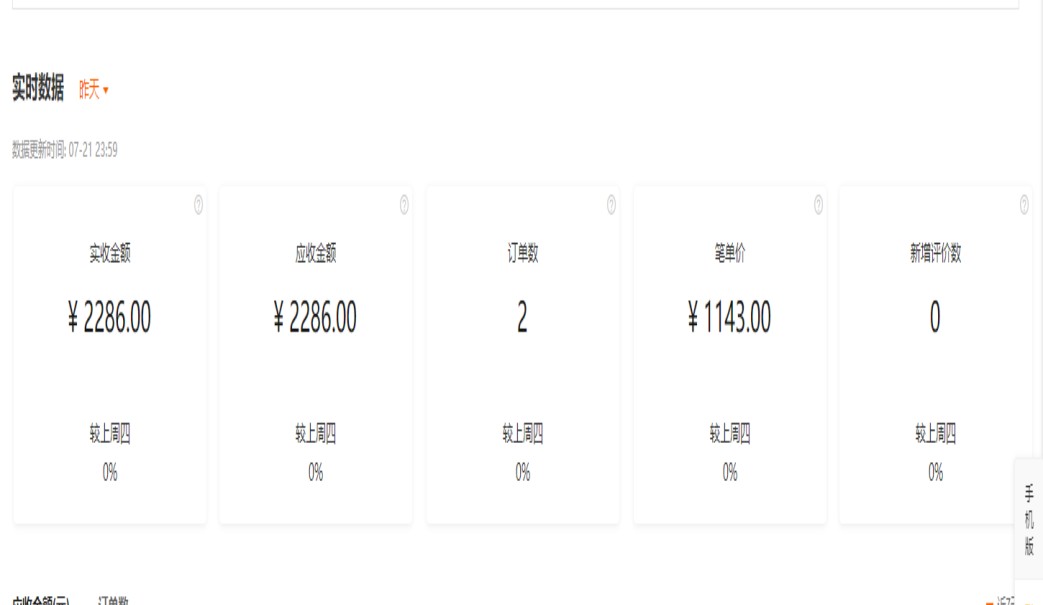Click the 实收金额 card title
Screen dimensions: 1043x605
coord(110,254)
